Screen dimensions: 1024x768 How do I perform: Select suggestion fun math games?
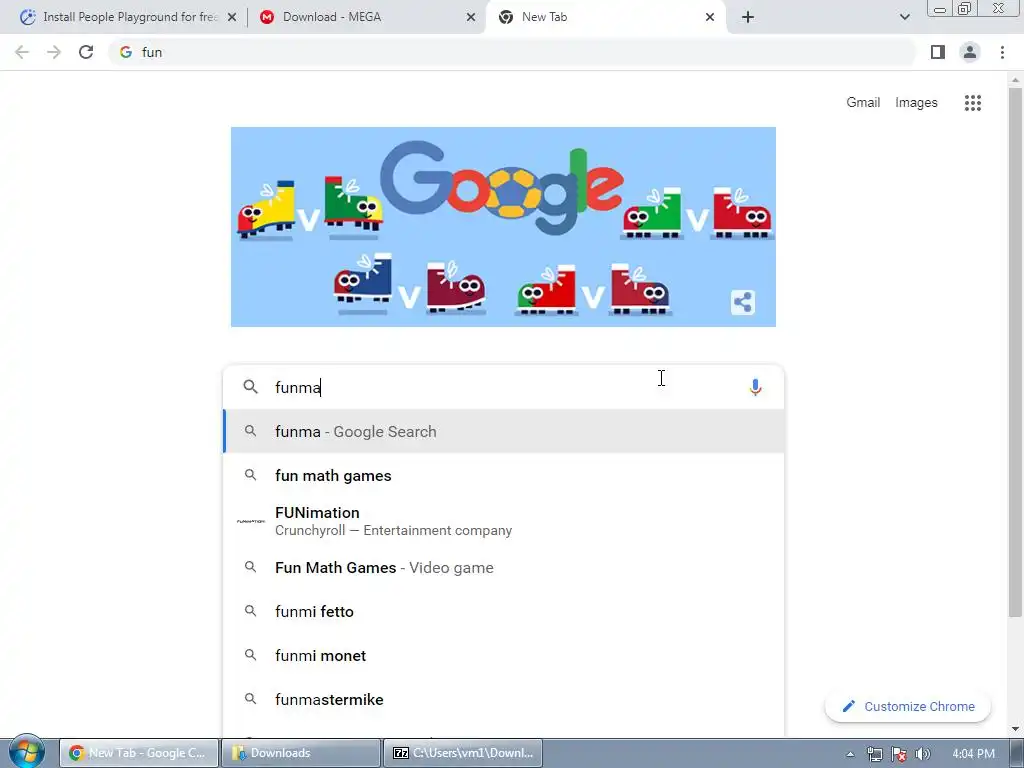point(504,475)
